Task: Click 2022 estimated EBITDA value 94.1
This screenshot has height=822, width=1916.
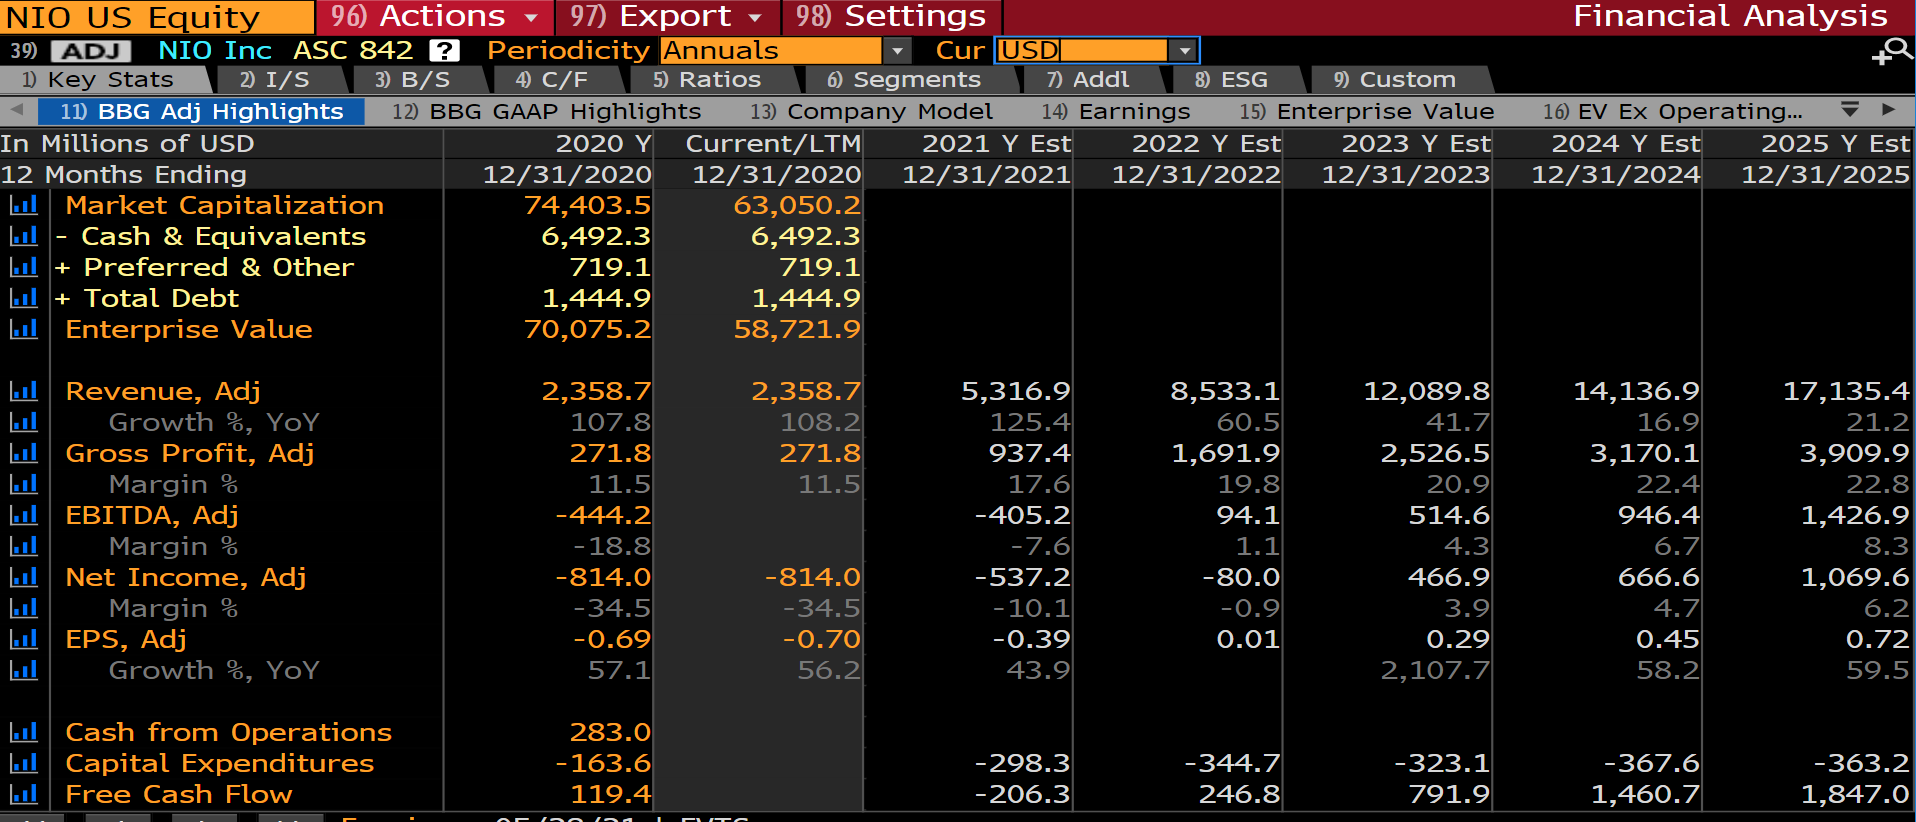Action: 1248,515
